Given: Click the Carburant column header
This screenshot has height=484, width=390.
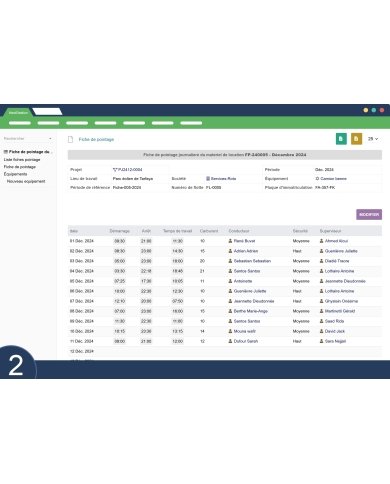Looking at the screenshot, I should click(209, 231).
